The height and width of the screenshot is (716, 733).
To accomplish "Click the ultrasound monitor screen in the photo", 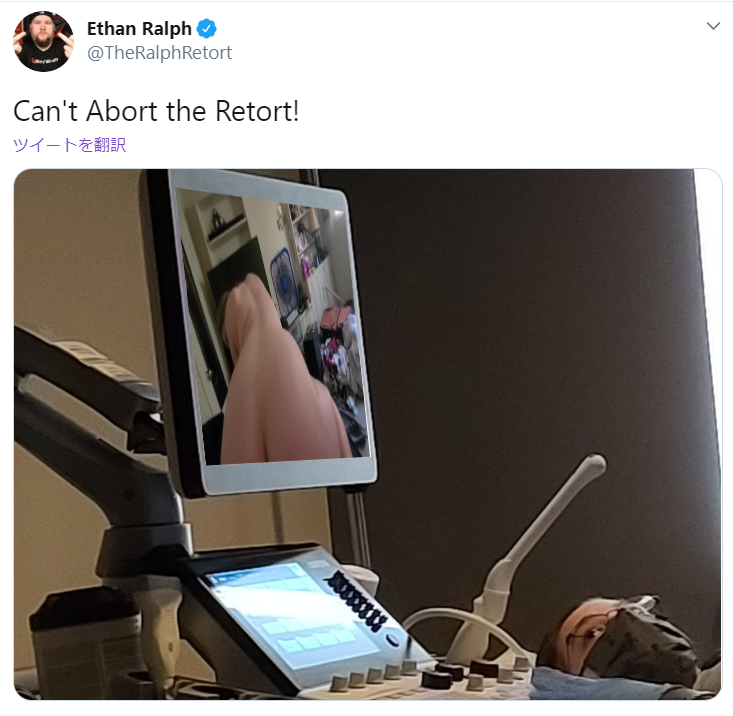I will click(x=271, y=327).
